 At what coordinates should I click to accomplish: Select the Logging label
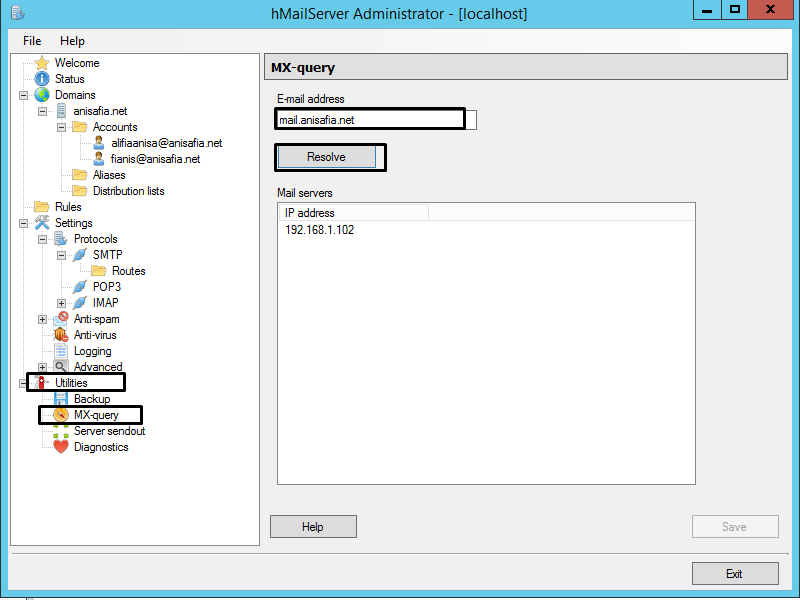coord(92,351)
